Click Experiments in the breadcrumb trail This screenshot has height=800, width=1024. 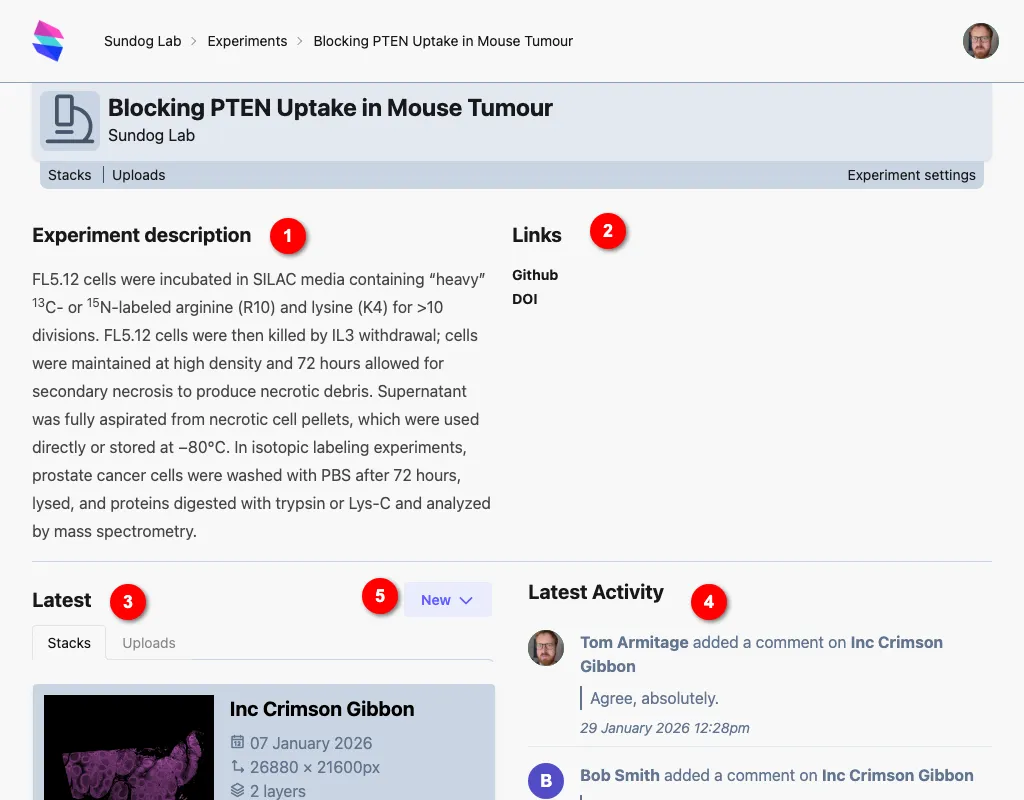pyautogui.click(x=247, y=41)
